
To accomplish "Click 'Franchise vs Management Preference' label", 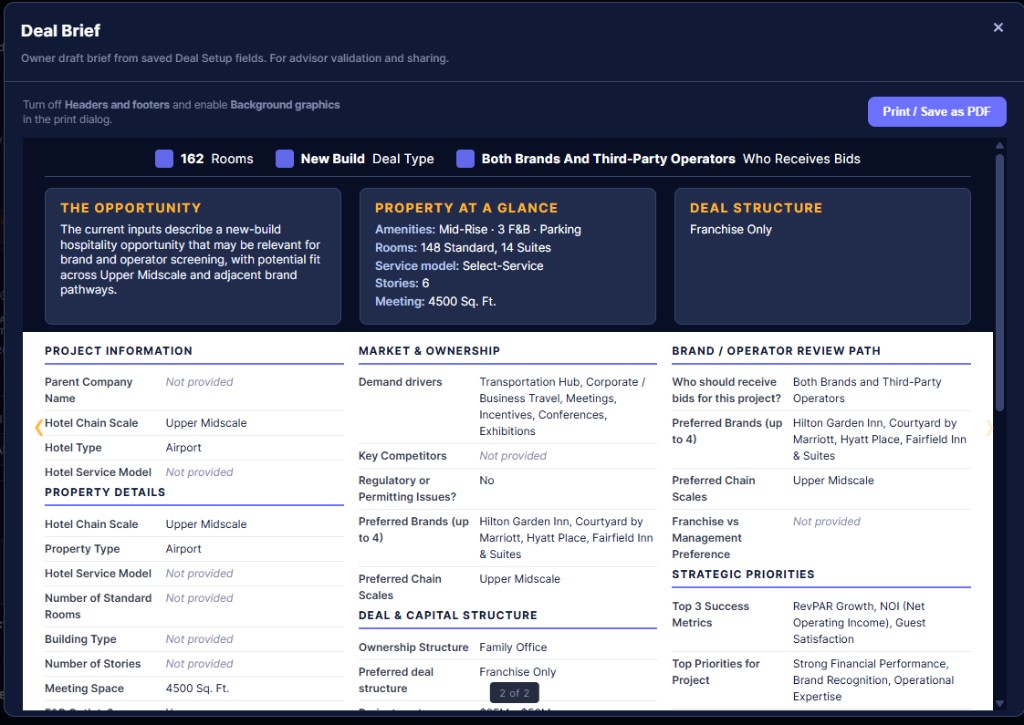I will click(707, 538).
